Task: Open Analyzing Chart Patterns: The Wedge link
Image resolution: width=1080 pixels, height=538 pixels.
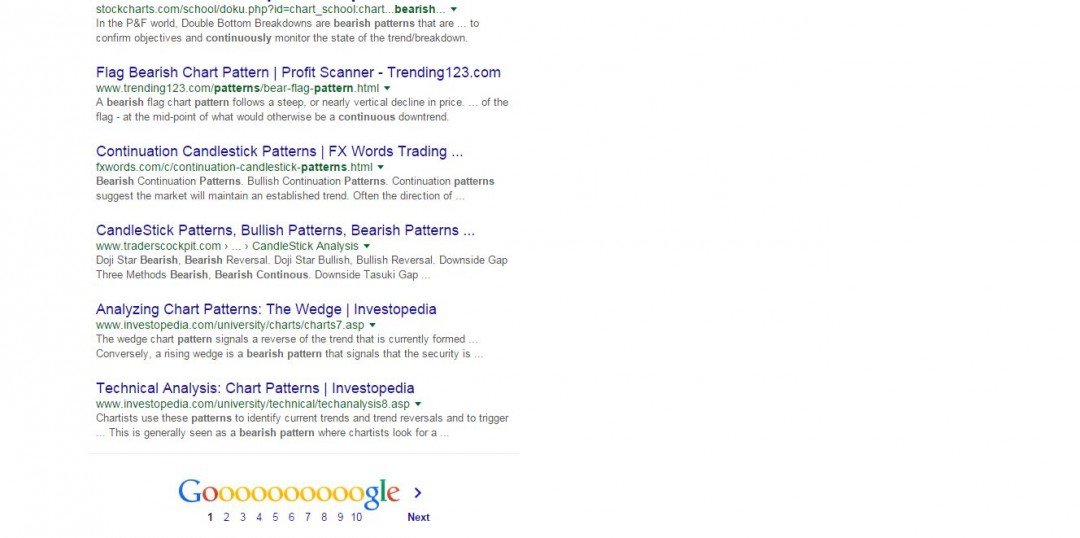Action: [x=266, y=309]
